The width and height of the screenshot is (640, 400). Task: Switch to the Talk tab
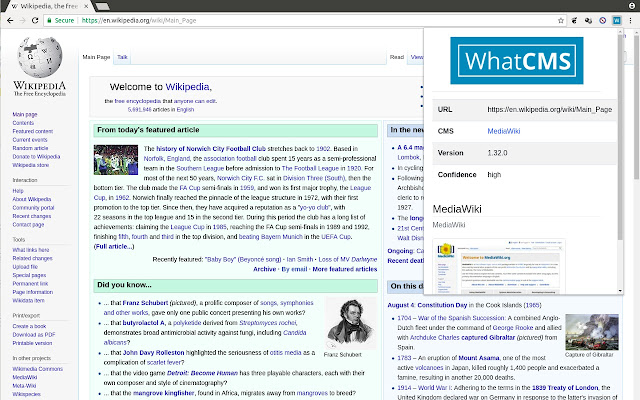click(122, 57)
